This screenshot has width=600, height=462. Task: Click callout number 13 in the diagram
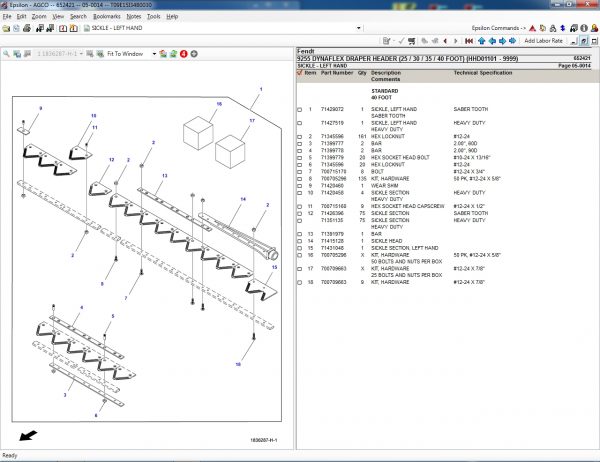(165, 176)
